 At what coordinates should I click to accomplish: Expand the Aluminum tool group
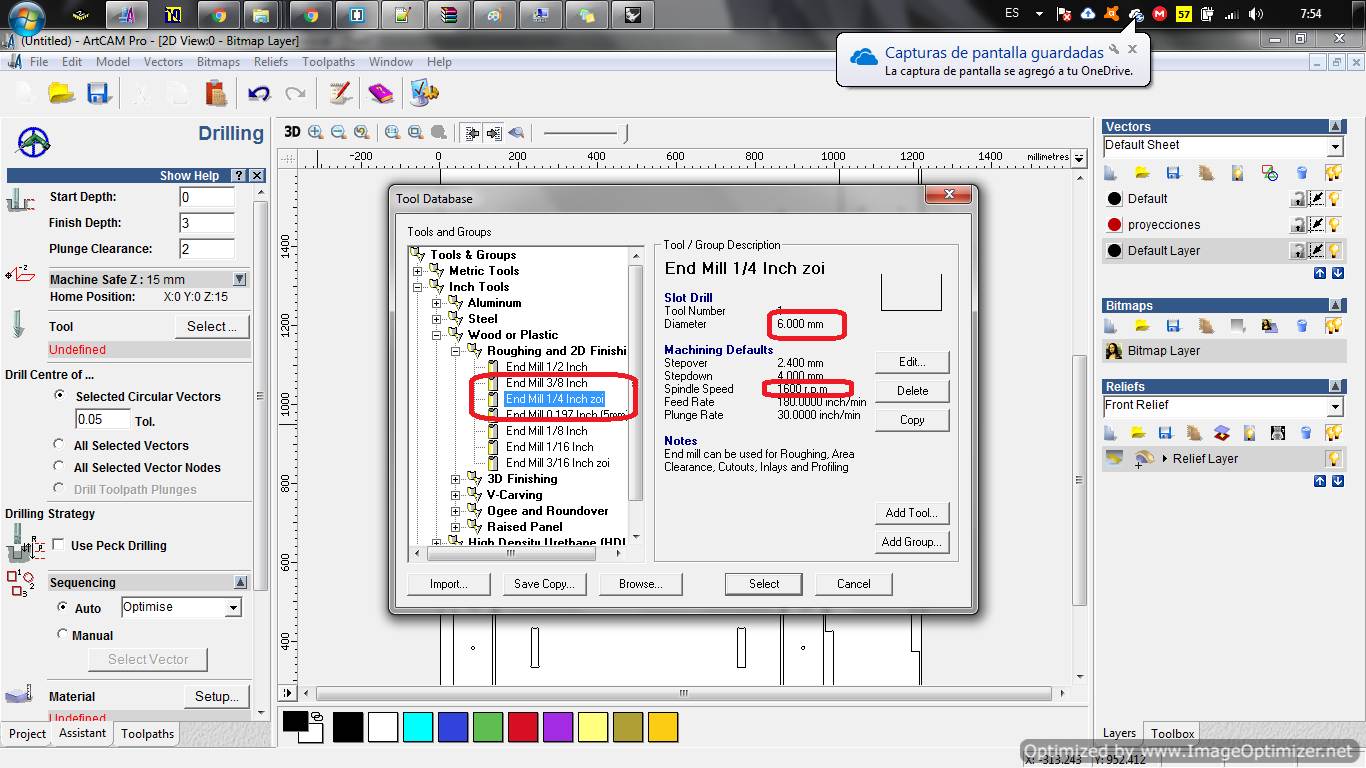pyautogui.click(x=437, y=303)
